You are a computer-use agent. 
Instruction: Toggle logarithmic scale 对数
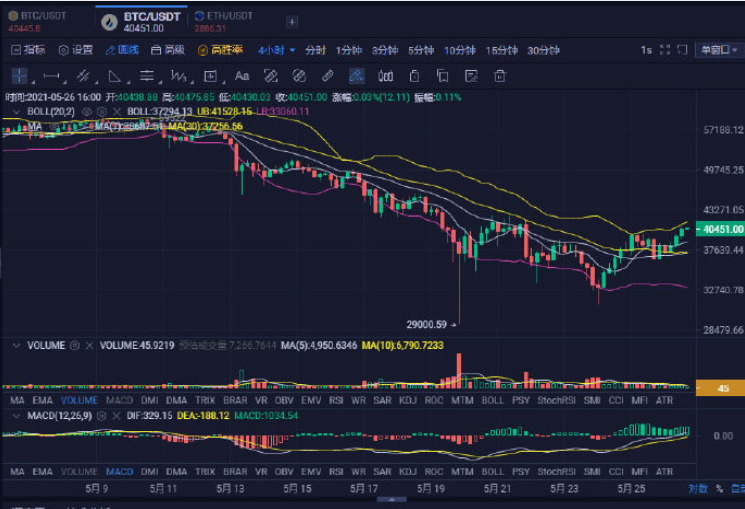(x=698, y=489)
